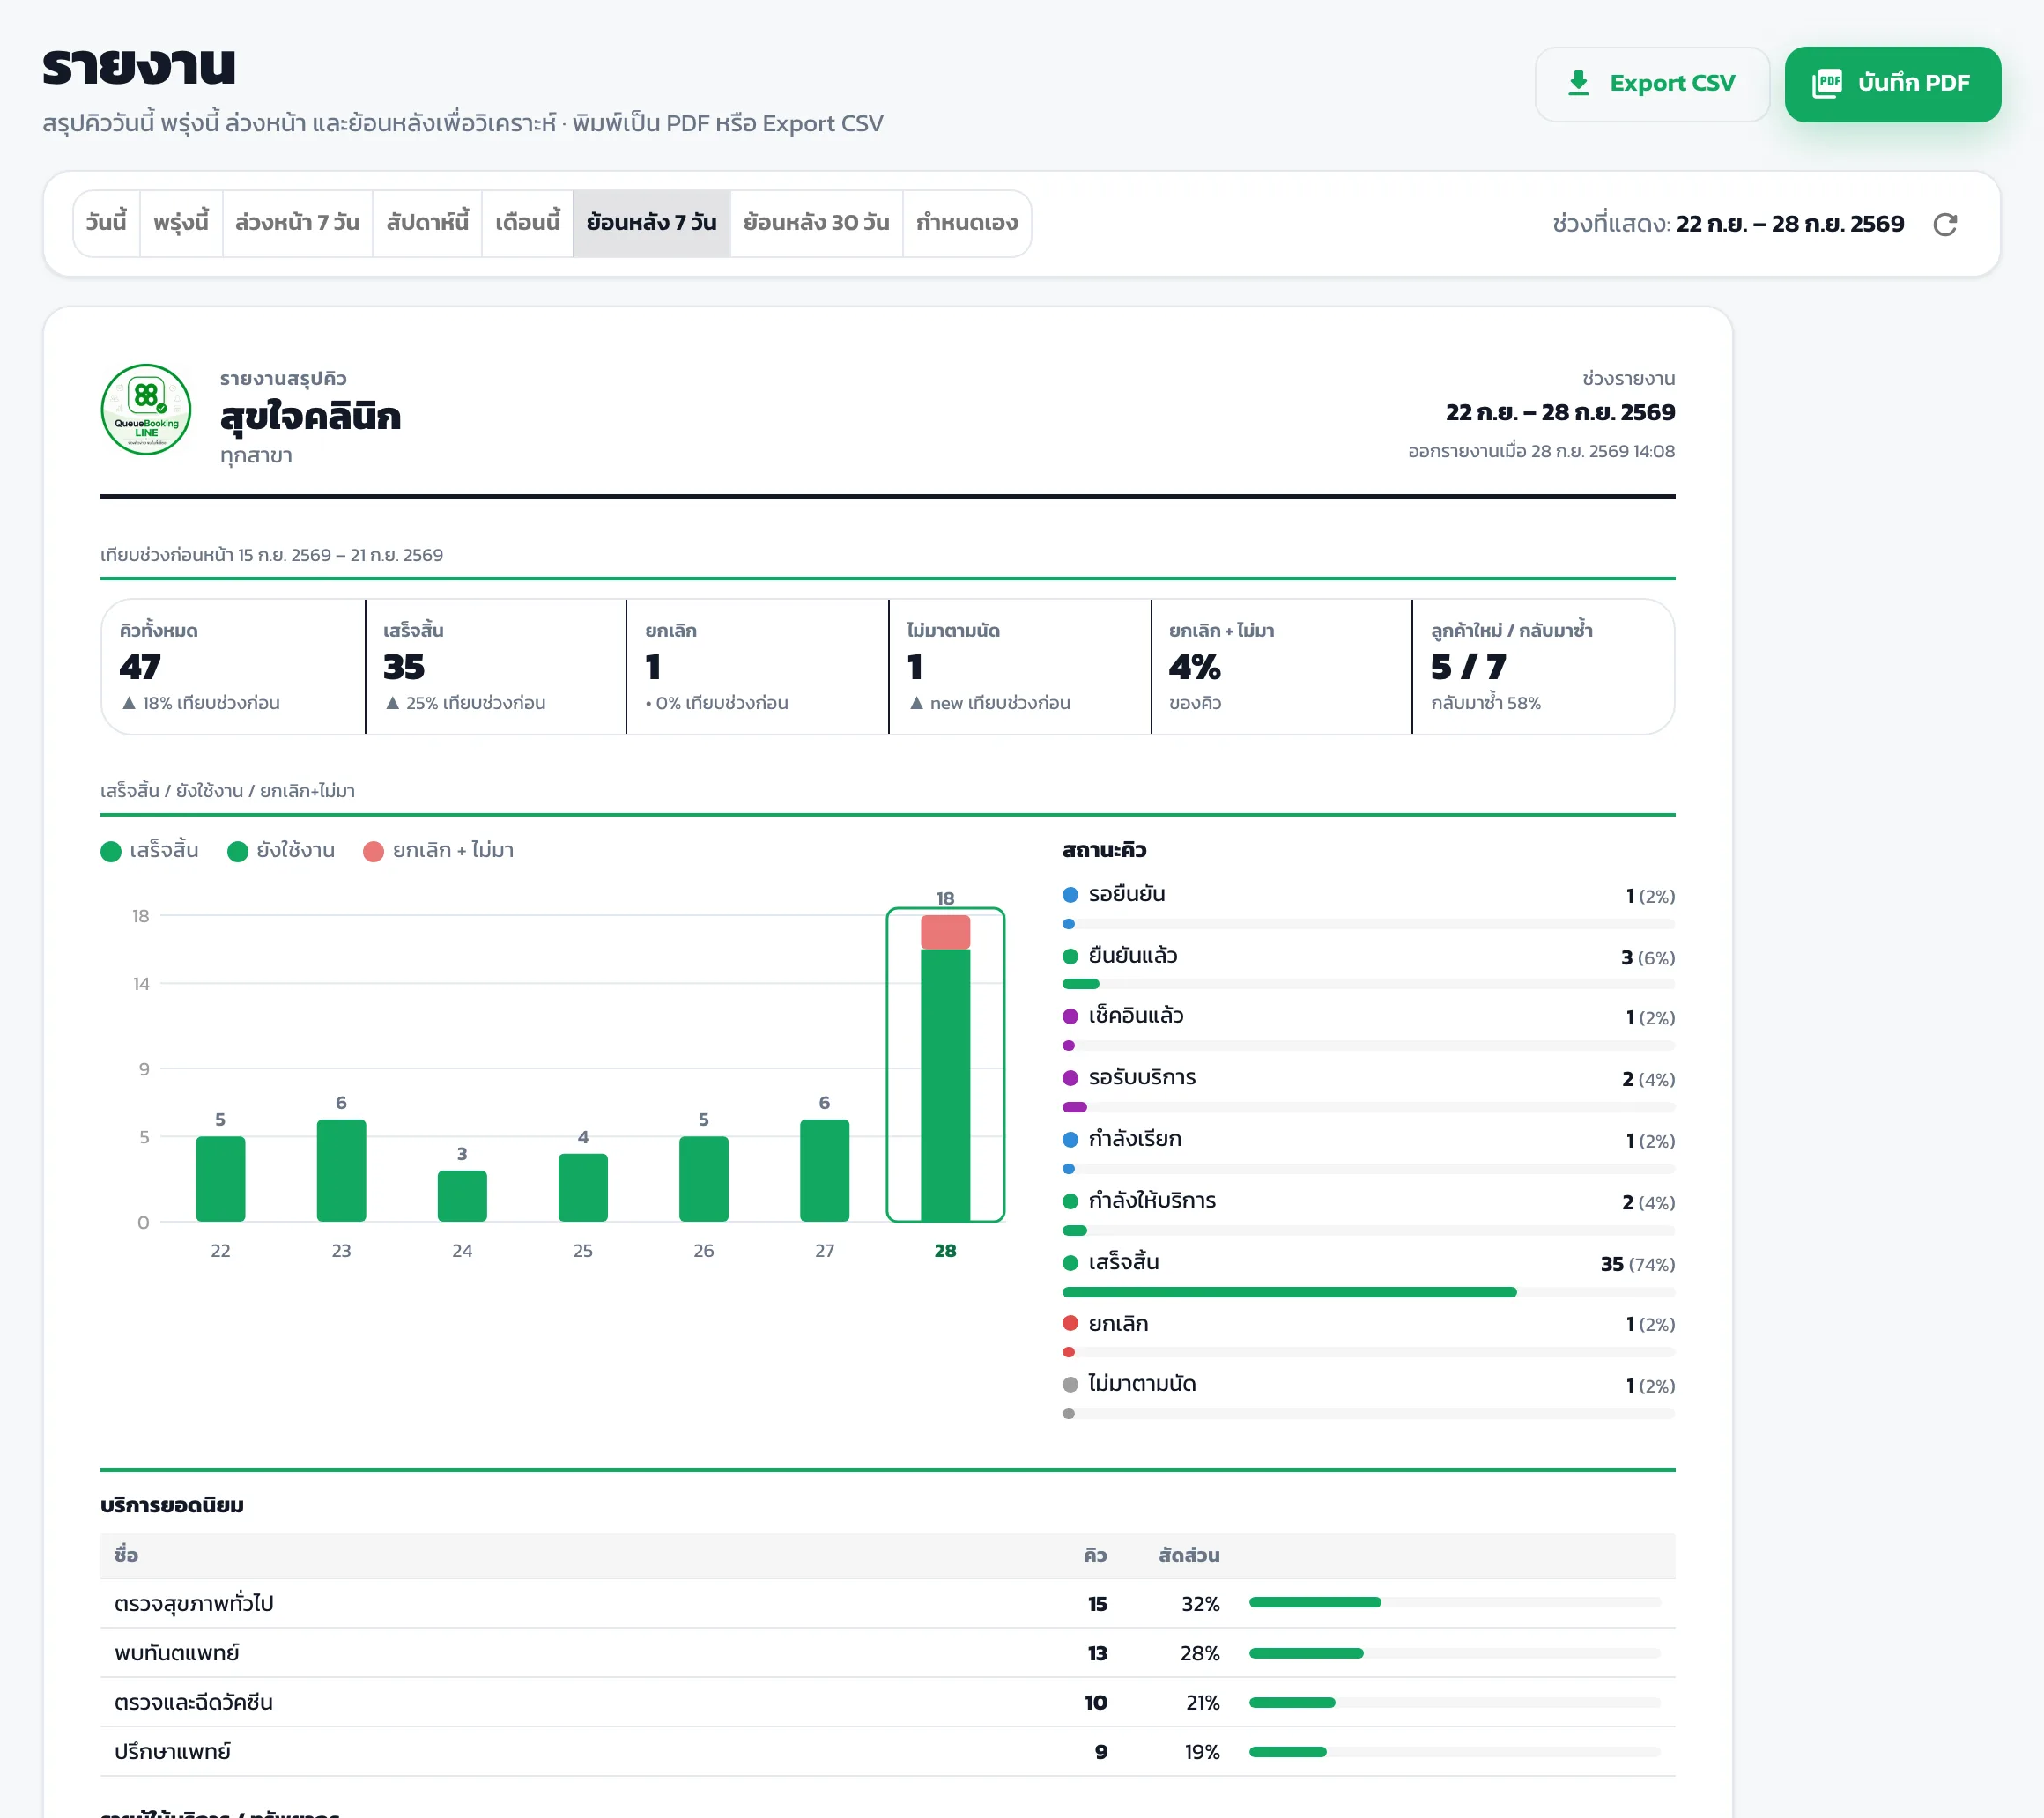Click the highlighted bar for day 28
Image resolution: width=2044 pixels, height=1818 pixels.
point(945,1068)
